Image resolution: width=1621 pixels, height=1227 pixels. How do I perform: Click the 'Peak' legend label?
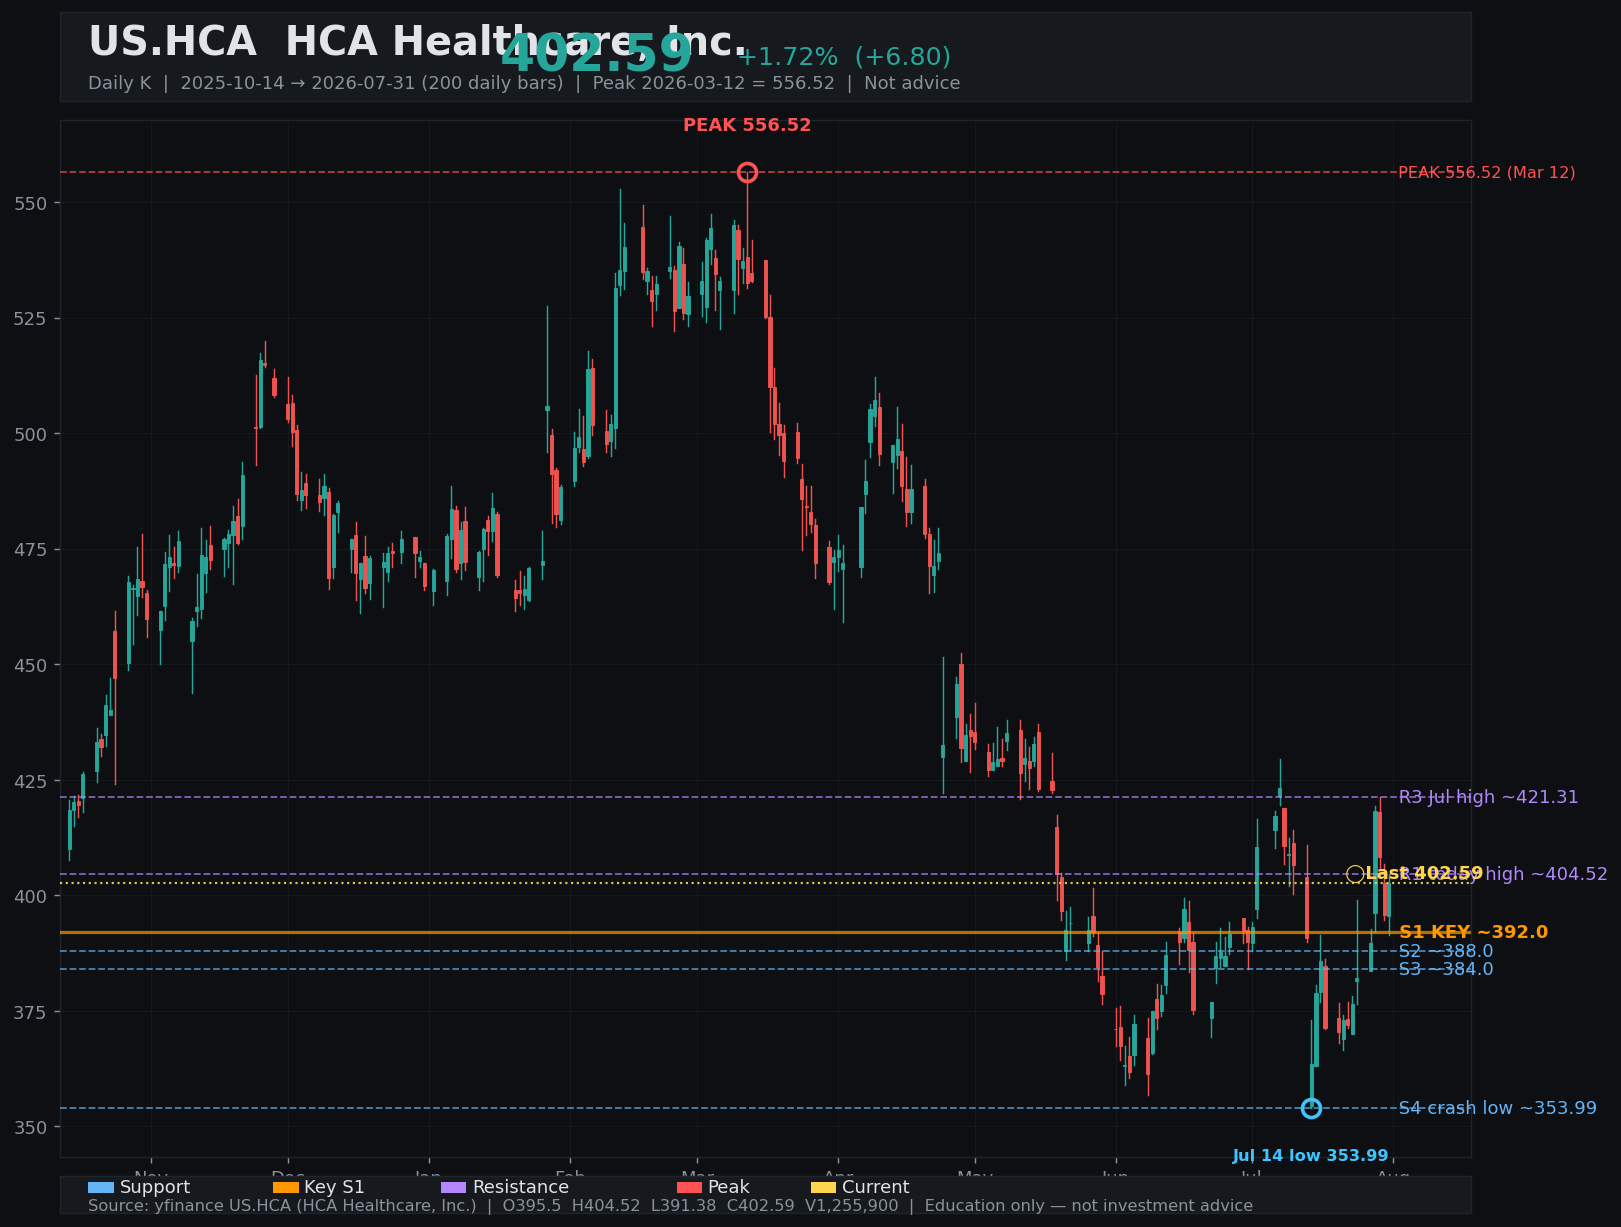pyautogui.click(x=729, y=1187)
